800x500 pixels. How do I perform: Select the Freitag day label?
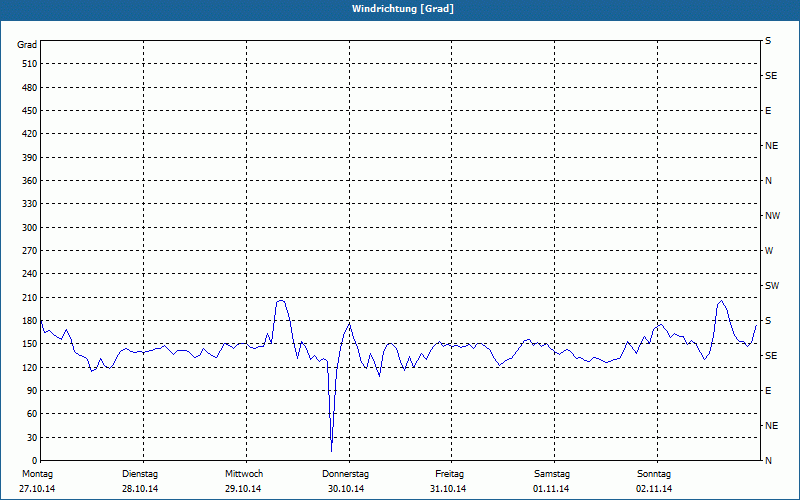[449, 474]
